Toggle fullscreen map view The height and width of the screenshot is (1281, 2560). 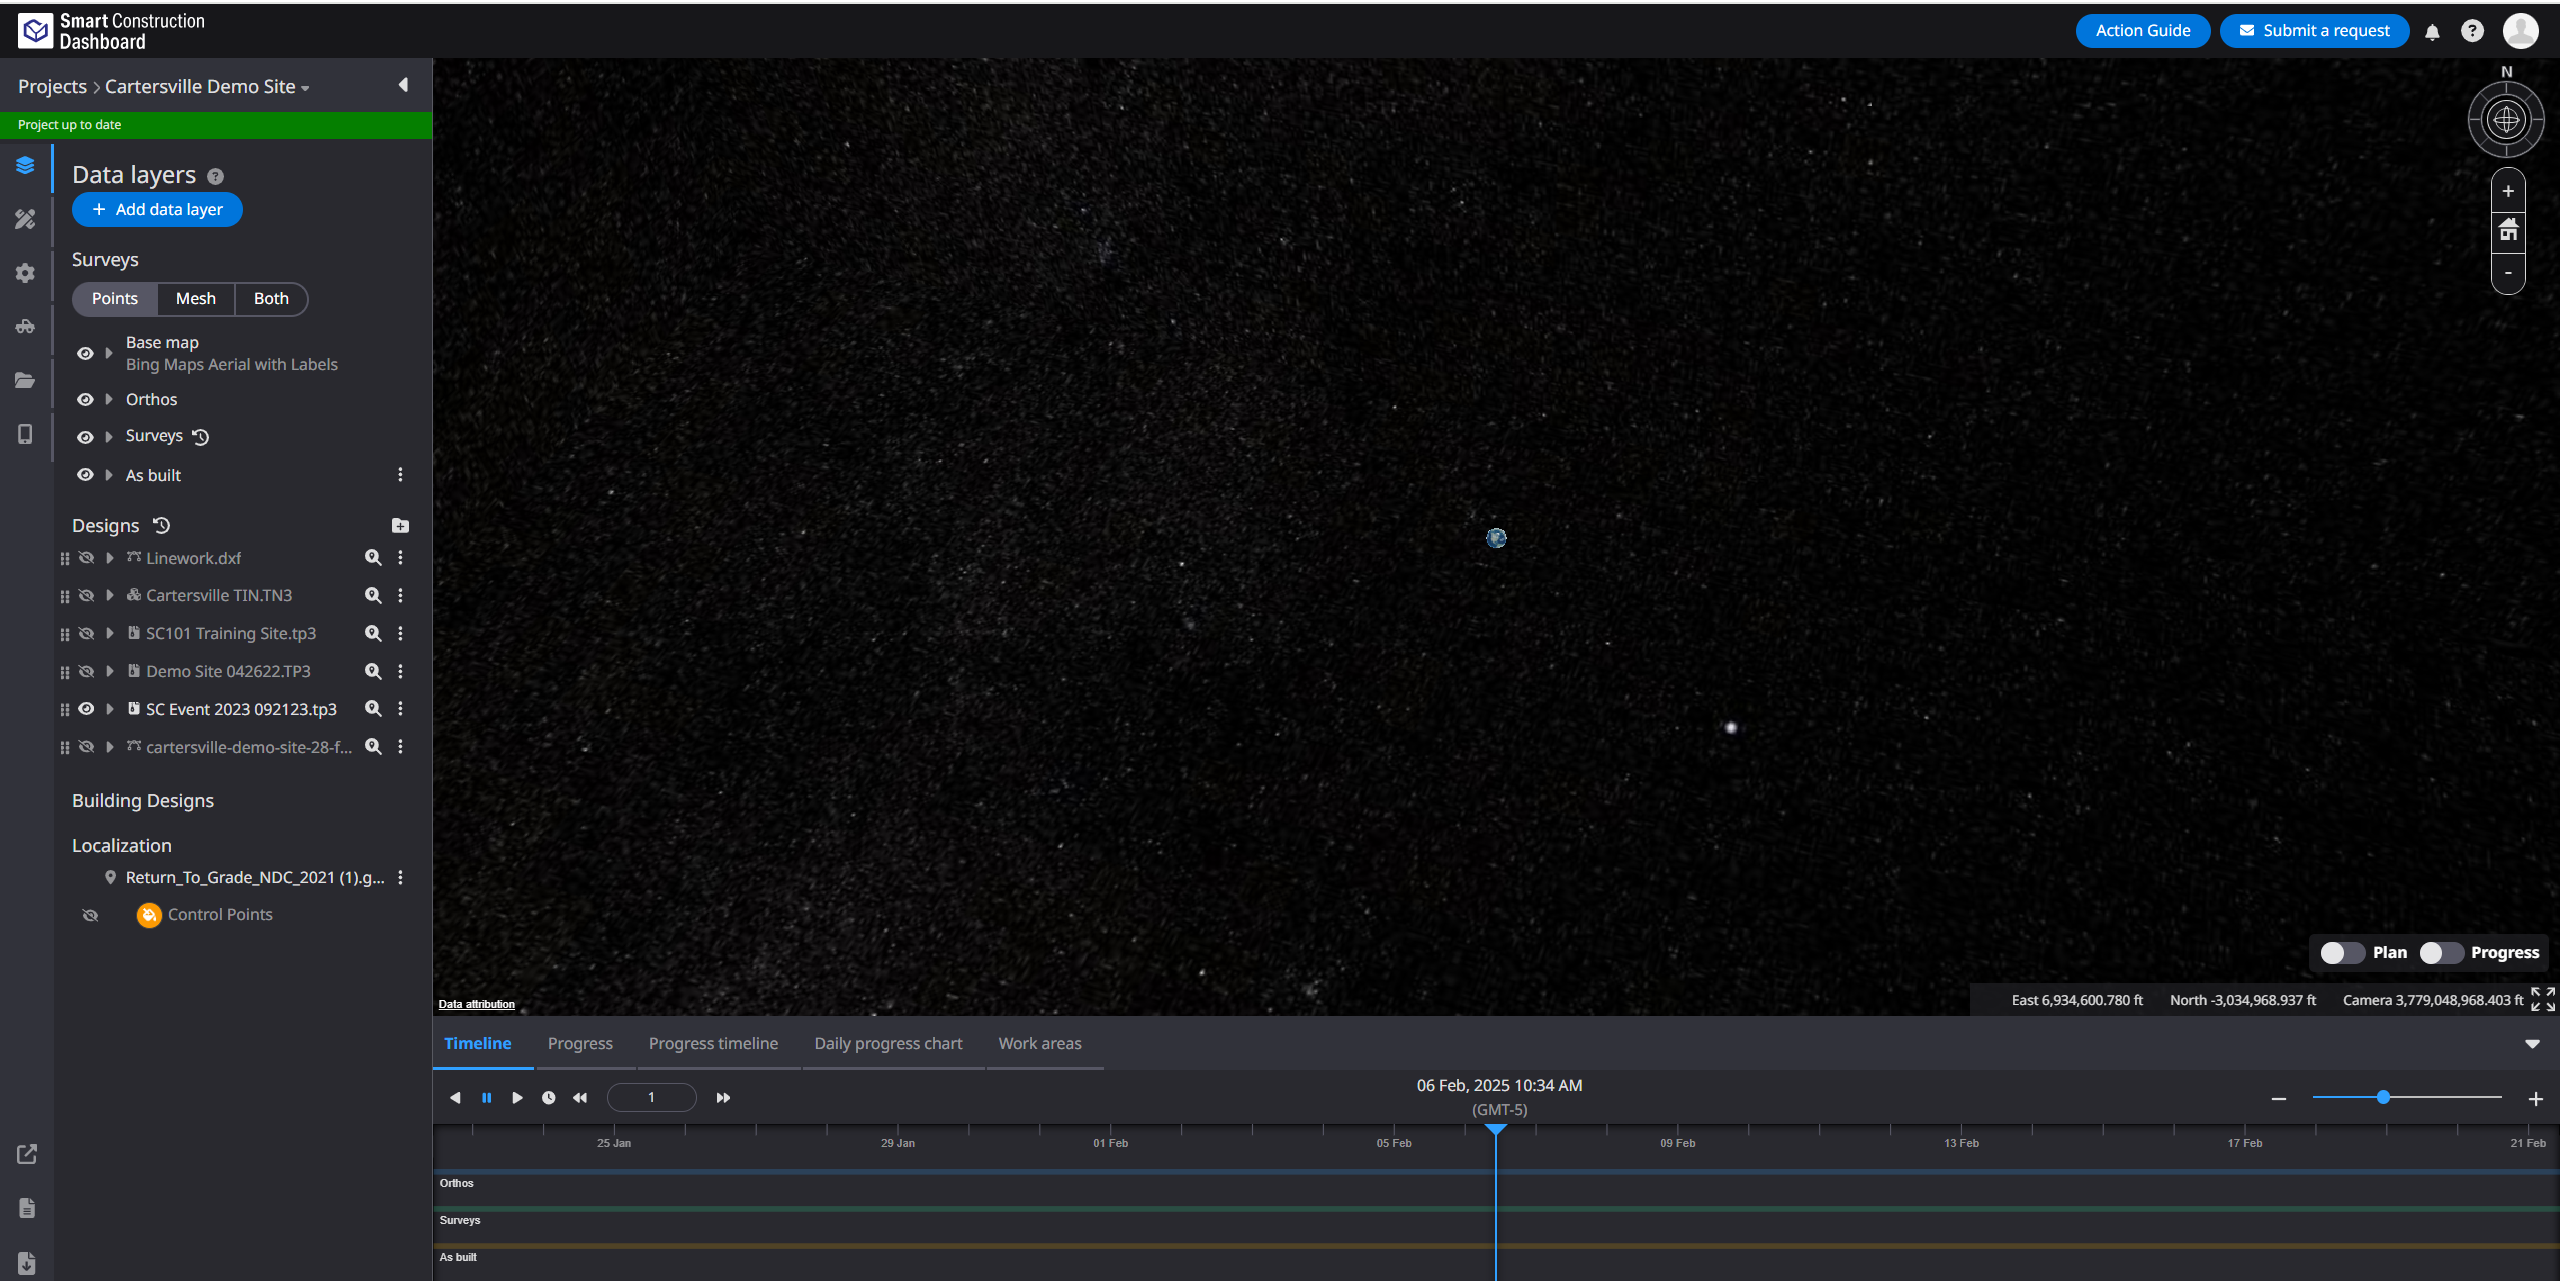tap(2543, 999)
